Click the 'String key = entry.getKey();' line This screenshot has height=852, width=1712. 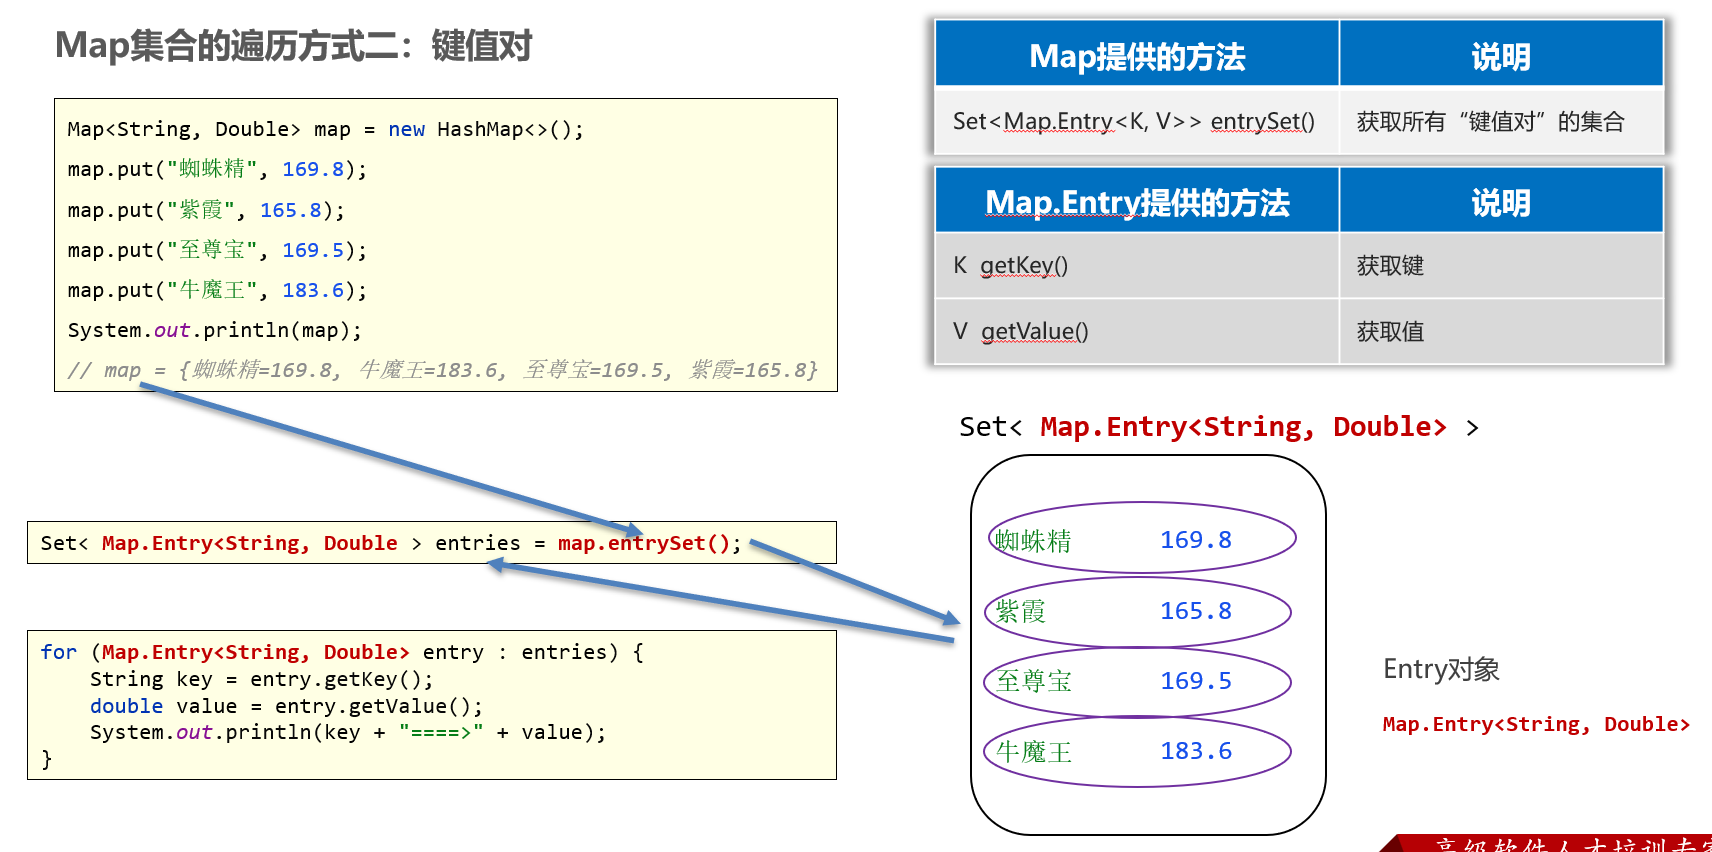point(262,679)
